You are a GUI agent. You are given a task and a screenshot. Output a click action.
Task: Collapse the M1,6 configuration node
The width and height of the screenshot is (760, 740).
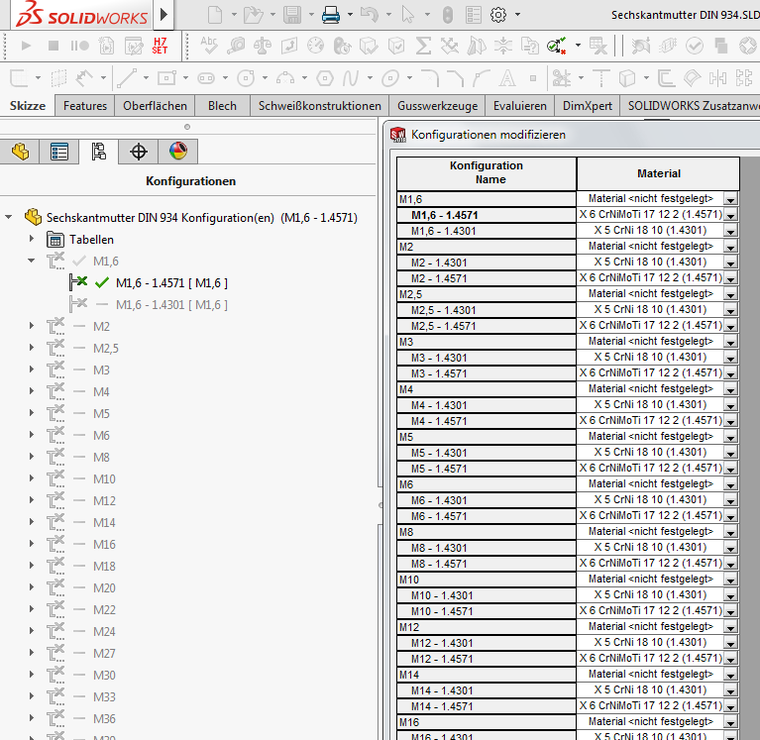click(32, 261)
